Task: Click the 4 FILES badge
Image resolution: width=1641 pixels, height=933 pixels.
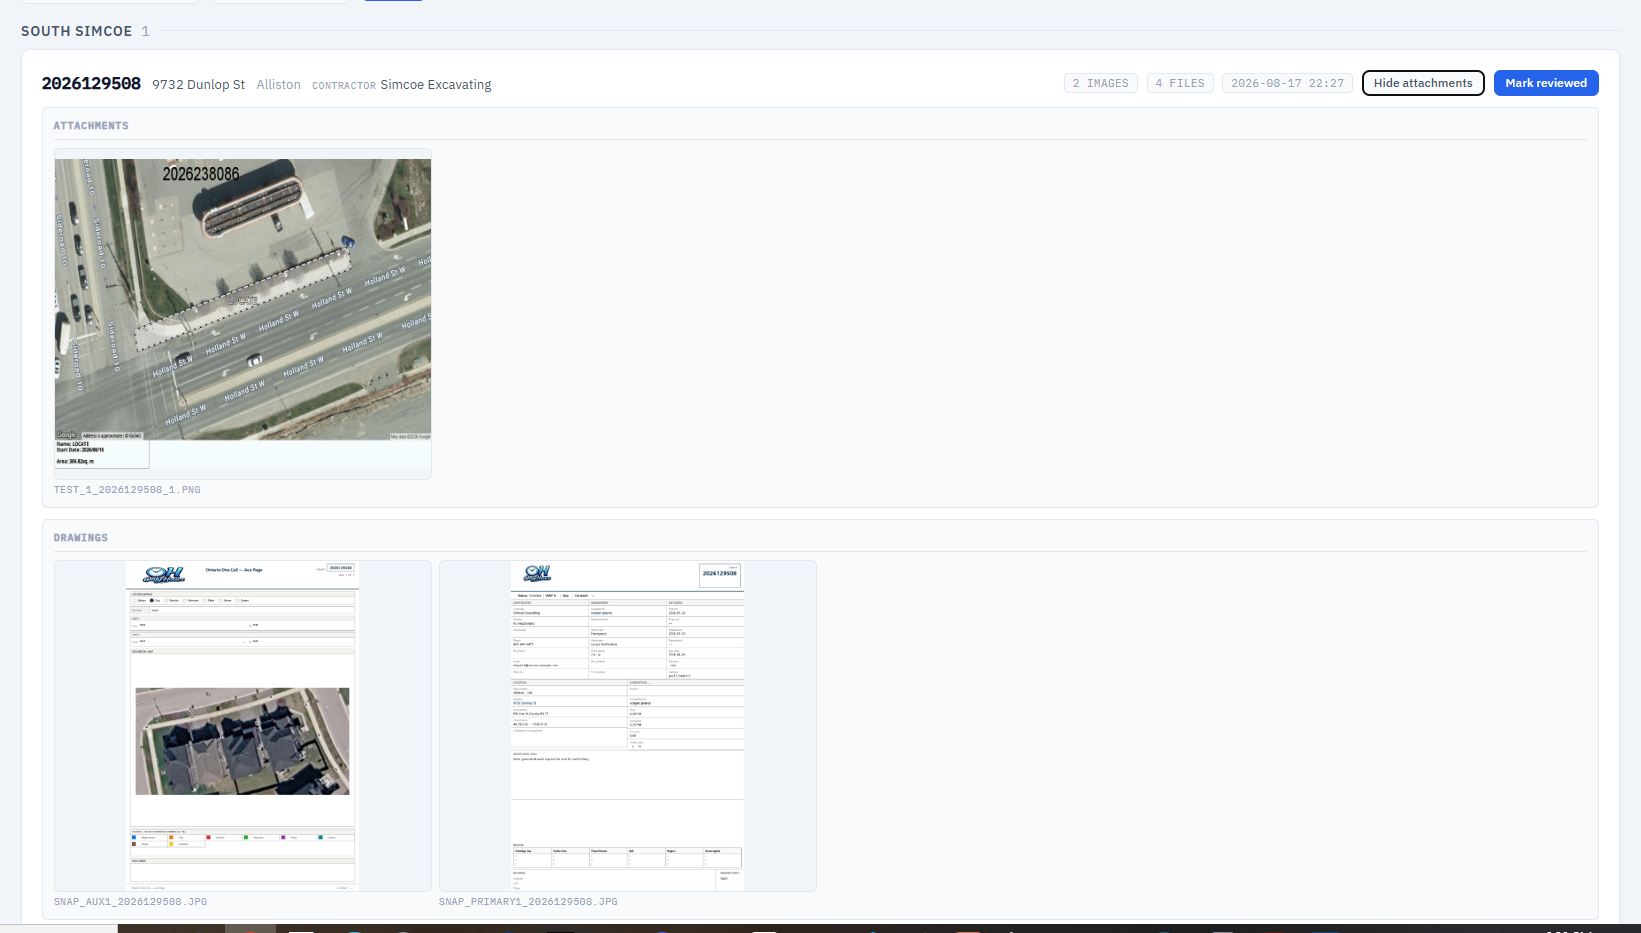Action: coord(1180,83)
